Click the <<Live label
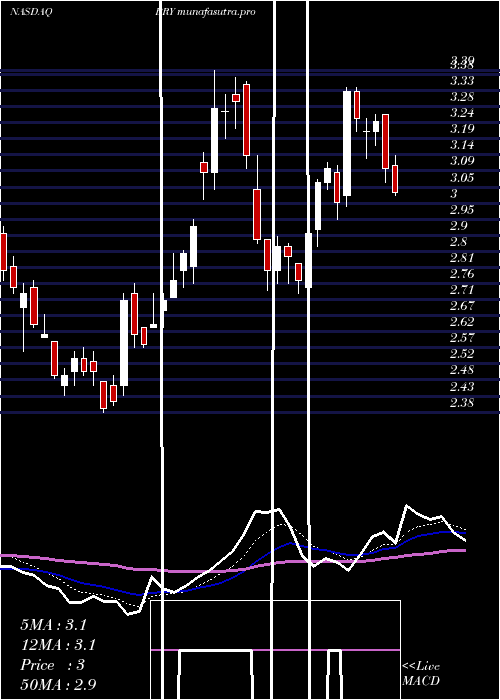Screen dimensions: 500x700 click(x=421, y=667)
